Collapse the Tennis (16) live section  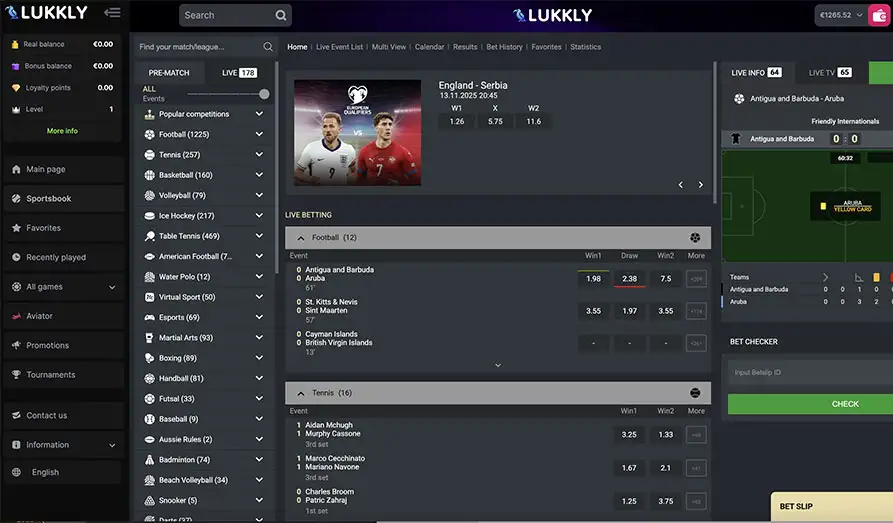tap(301, 393)
